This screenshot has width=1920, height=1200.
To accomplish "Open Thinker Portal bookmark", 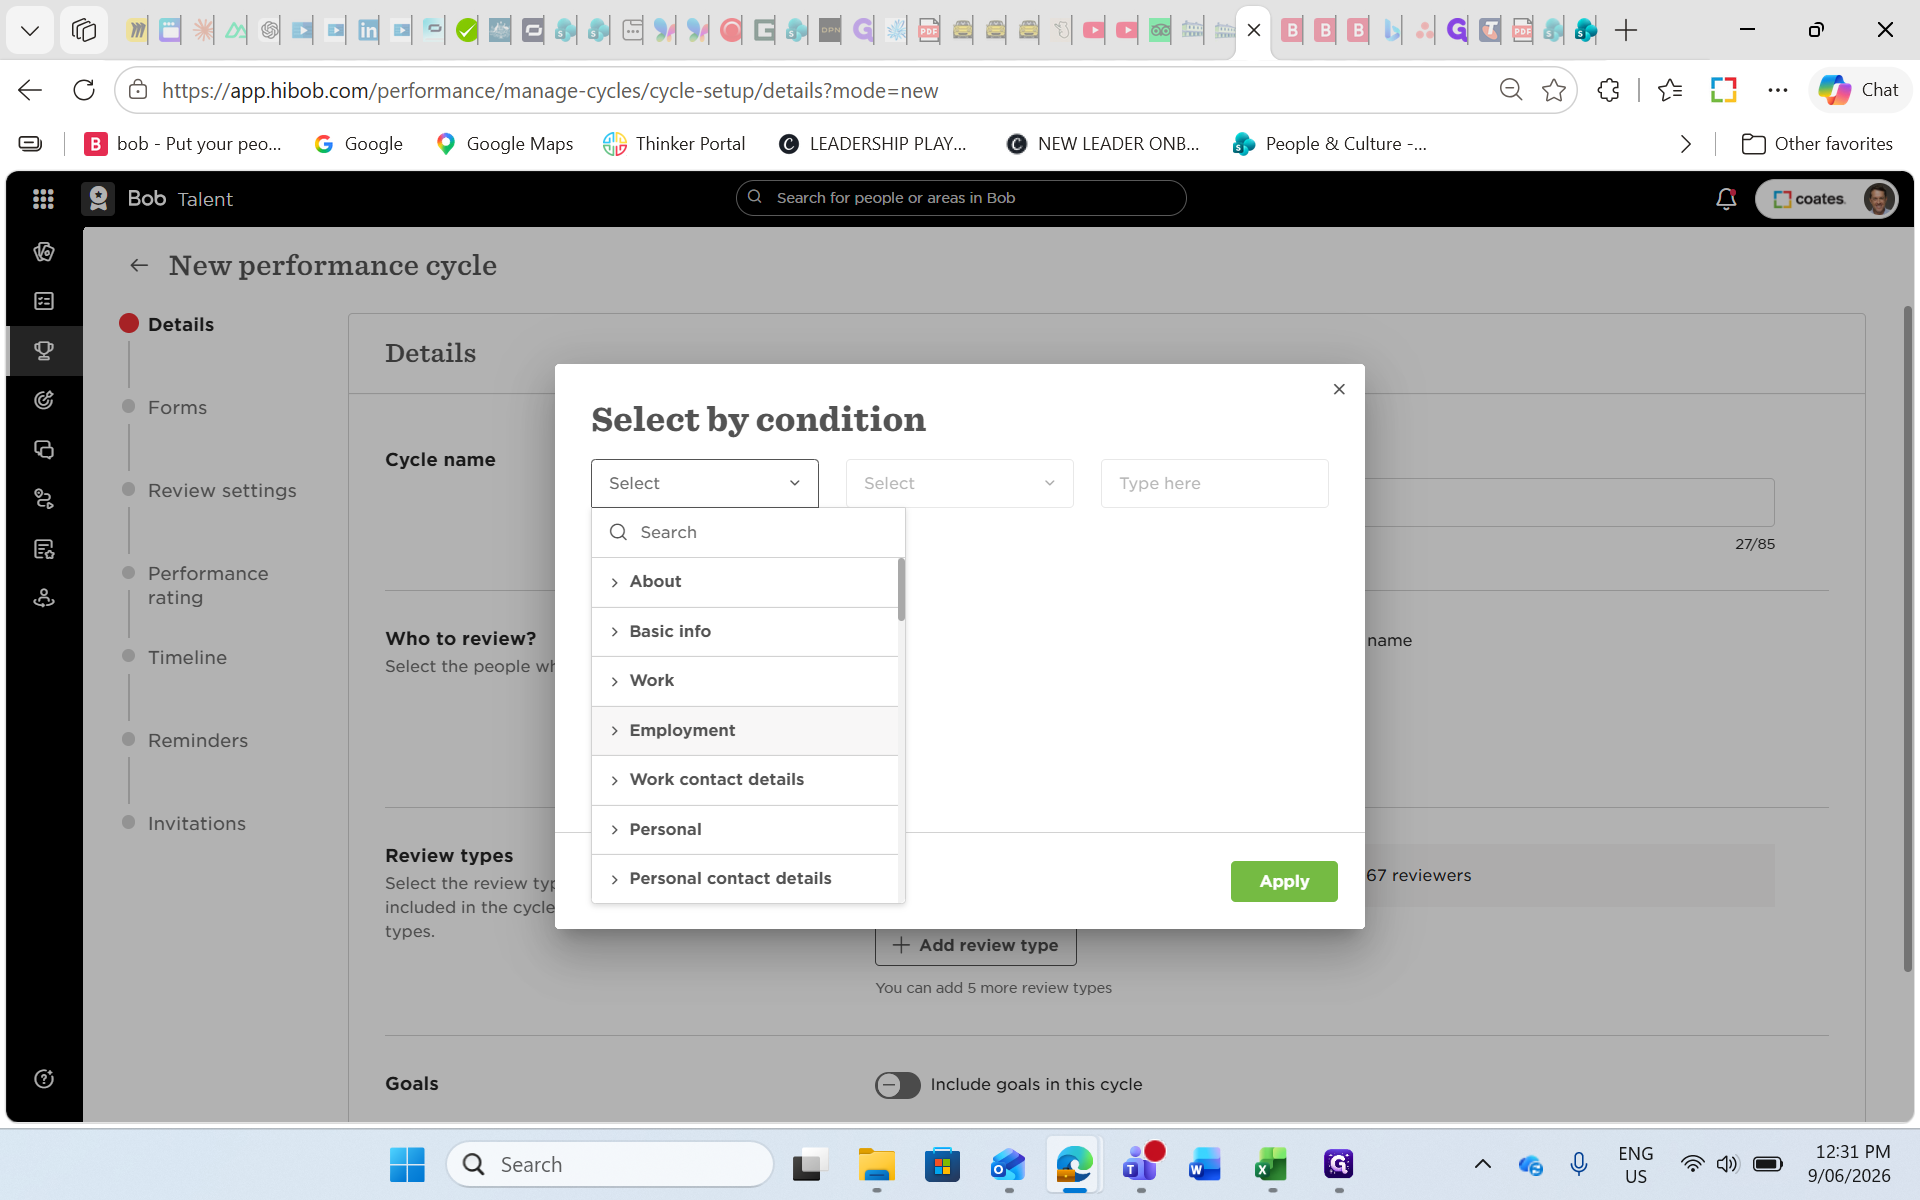I will click(x=674, y=144).
